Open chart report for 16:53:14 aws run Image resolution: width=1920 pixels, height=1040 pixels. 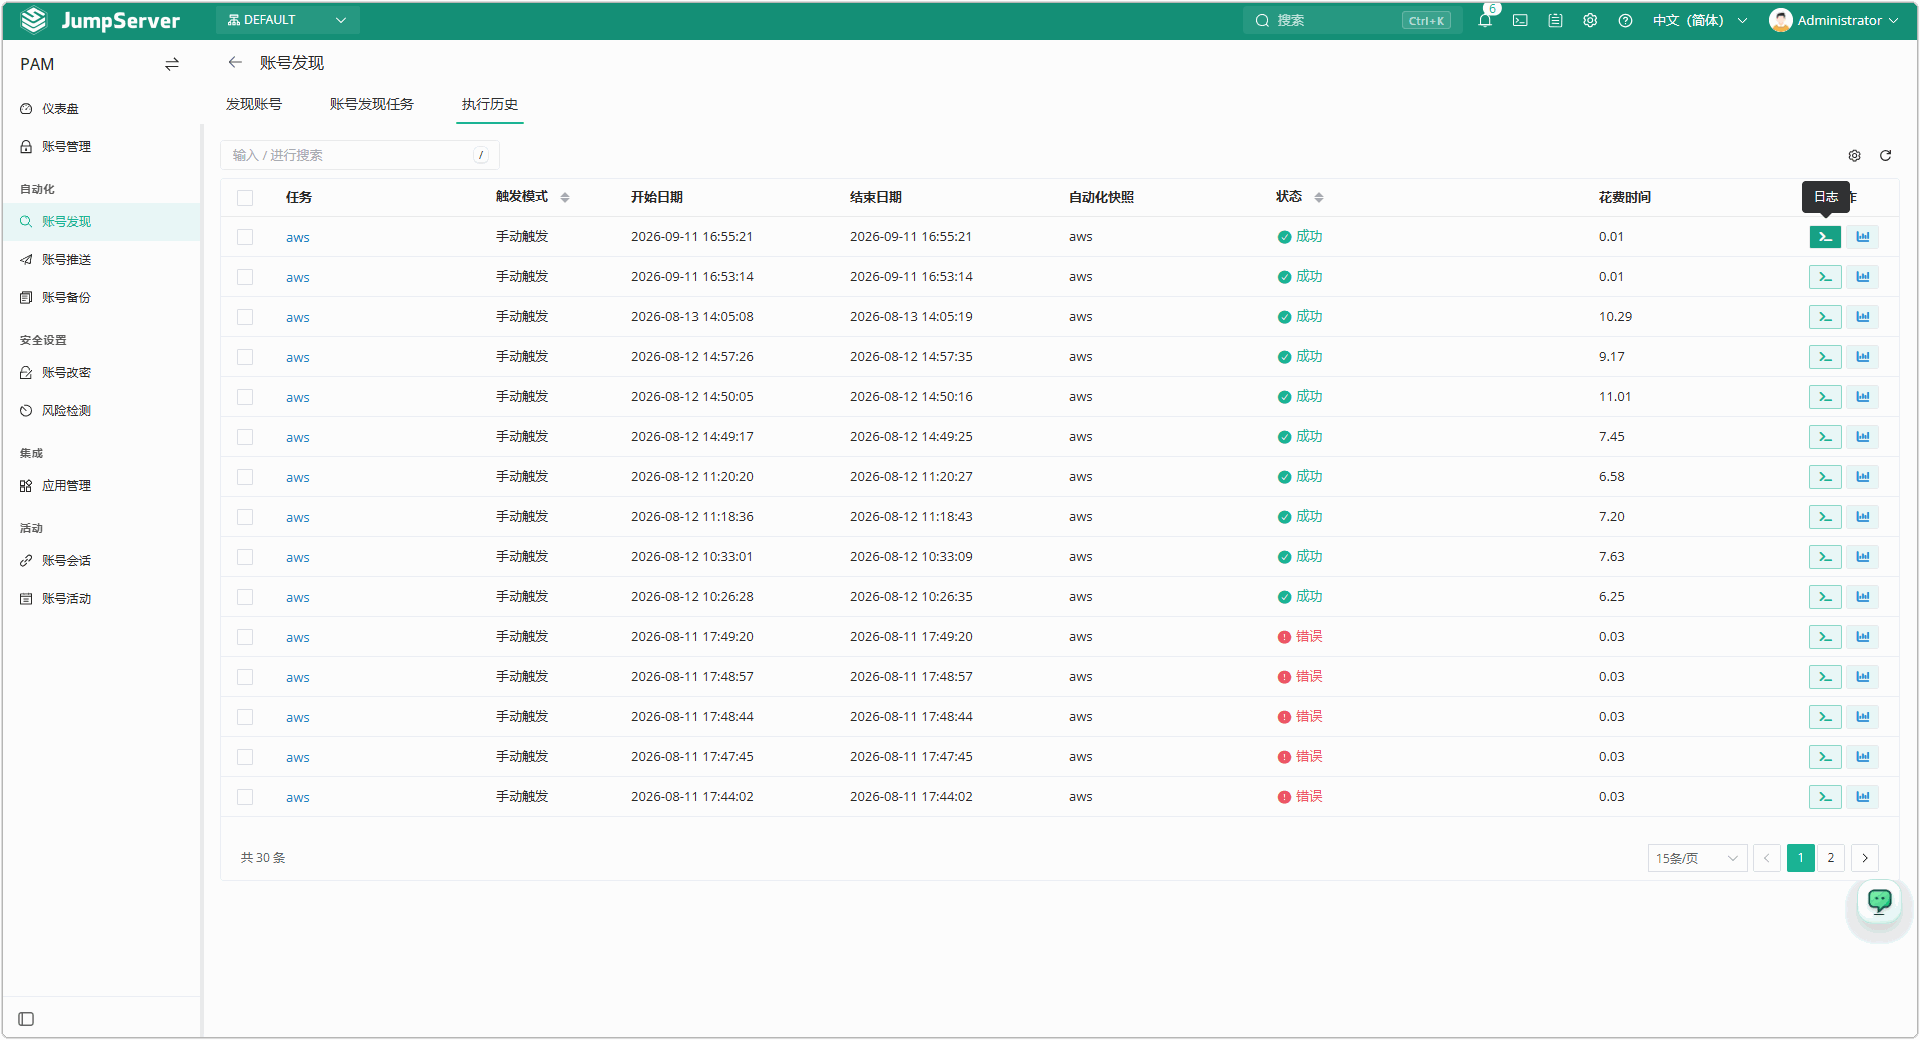coord(1863,277)
